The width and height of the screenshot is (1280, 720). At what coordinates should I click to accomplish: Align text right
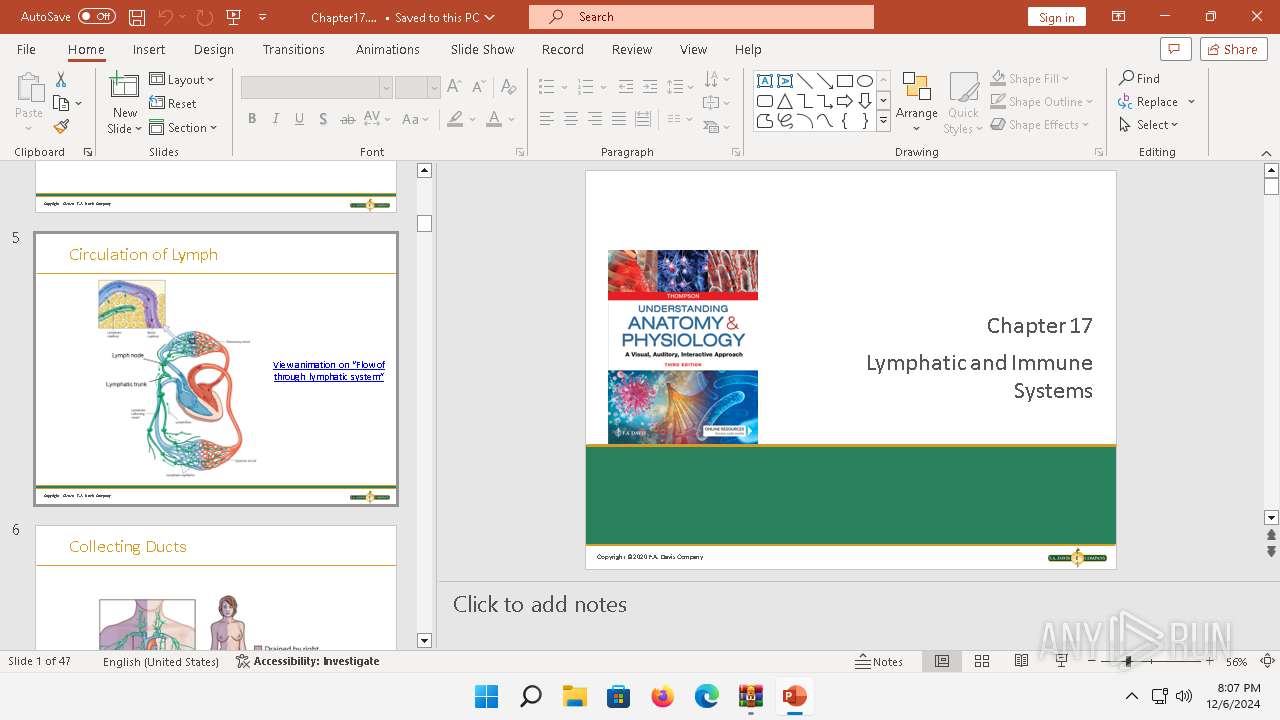[594, 119]
